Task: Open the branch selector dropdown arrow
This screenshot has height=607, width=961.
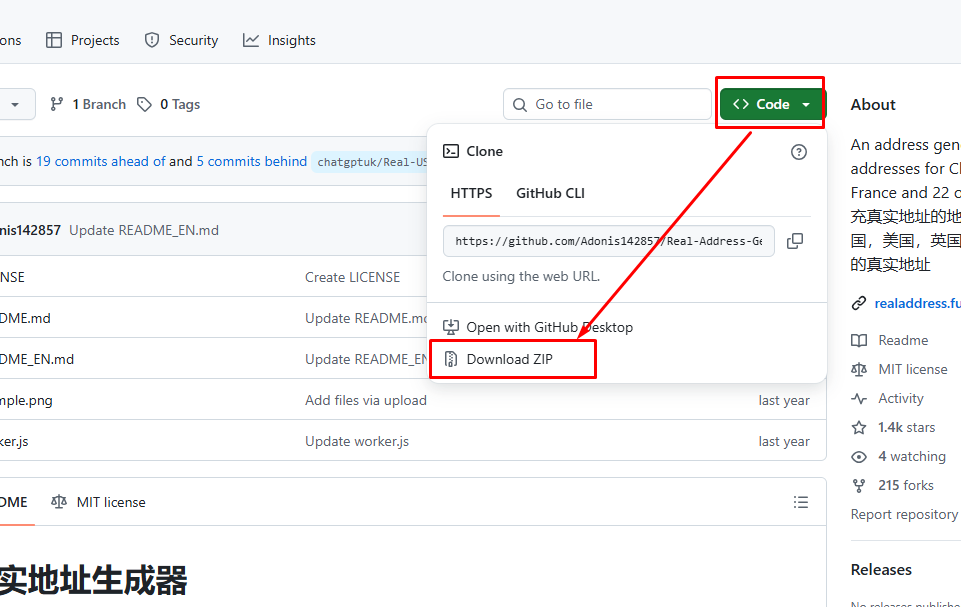Action: (x=15, y=105)
